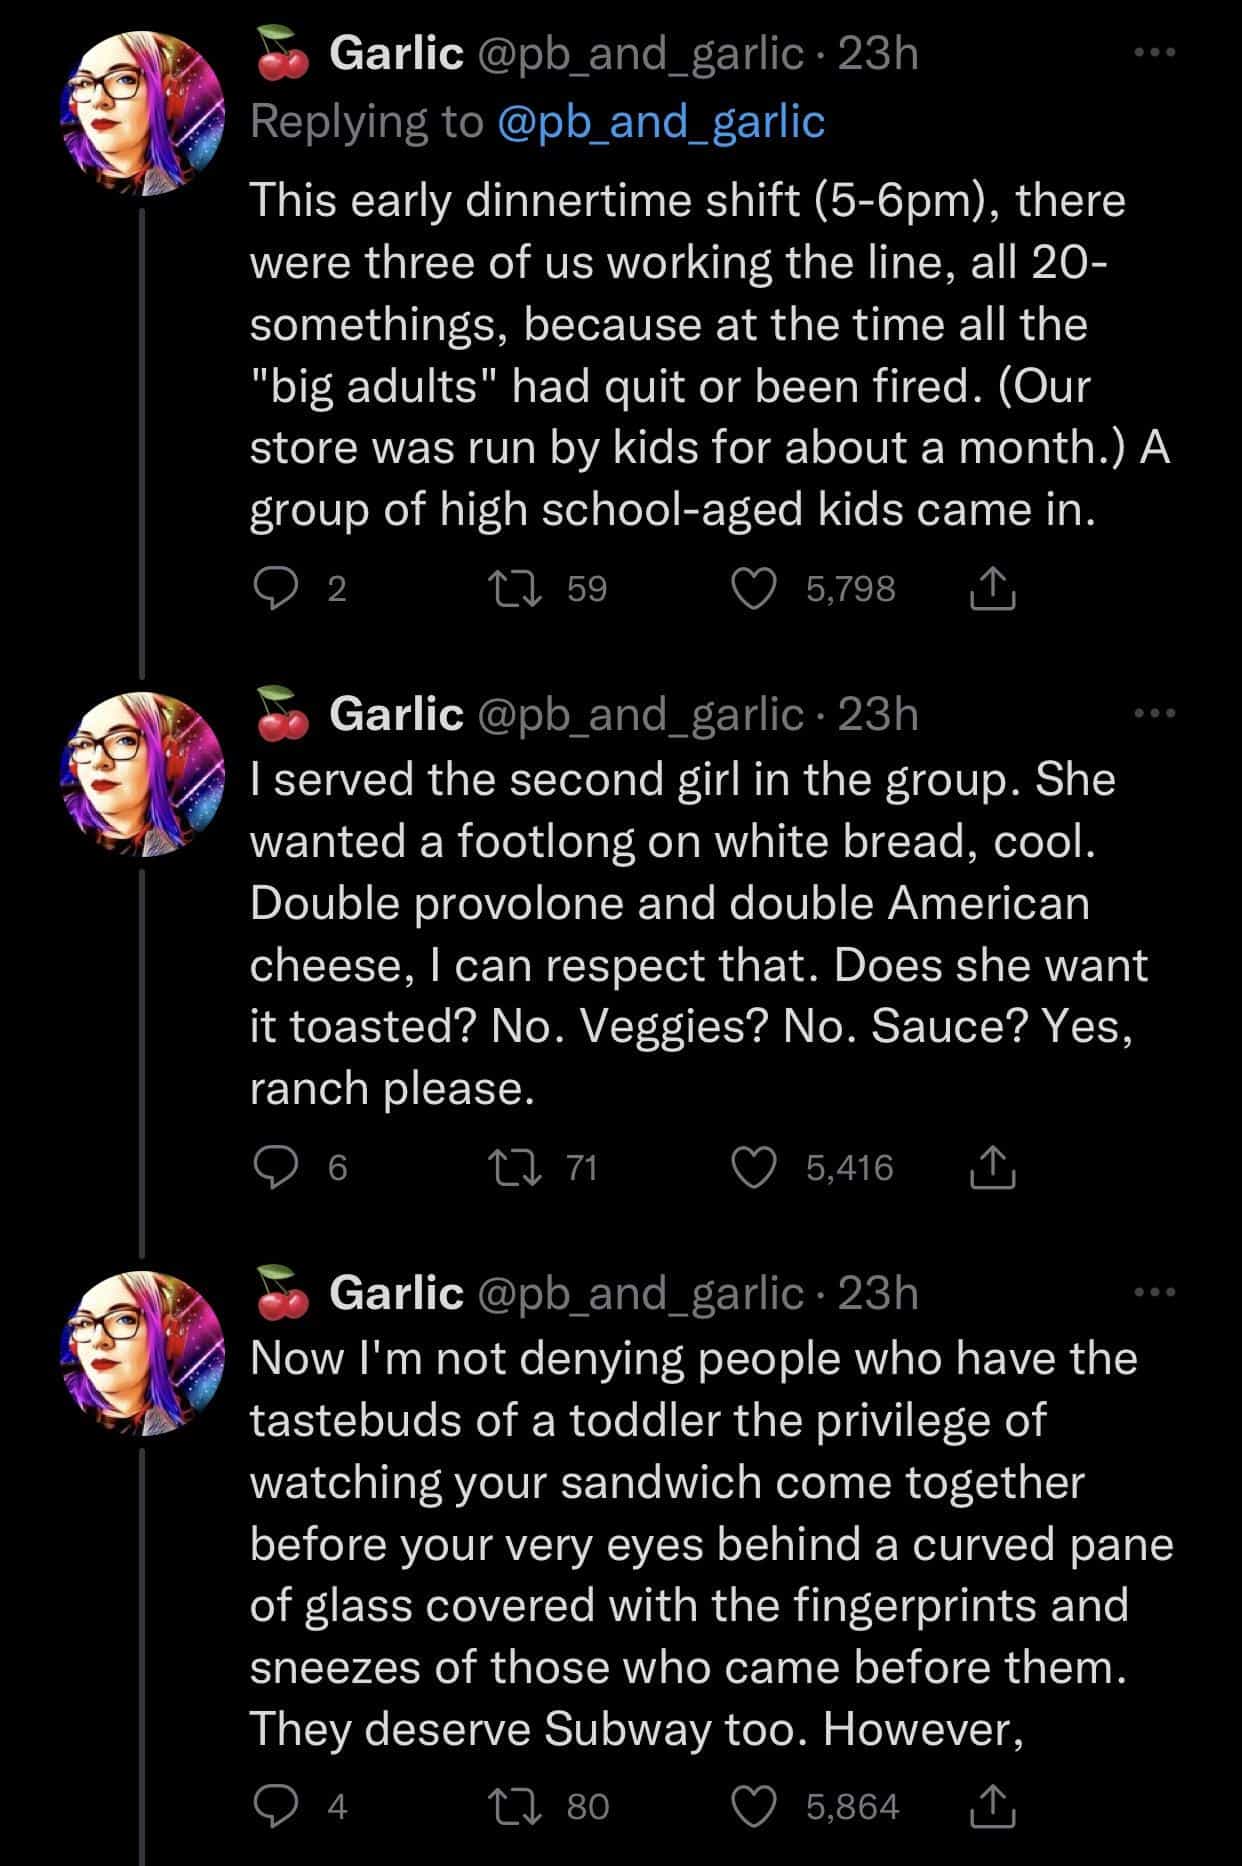This screenshot has height=1866, width=1242.
Task: Click the 23h timestamp on the second tweet
Action: (x=878, y=714)
